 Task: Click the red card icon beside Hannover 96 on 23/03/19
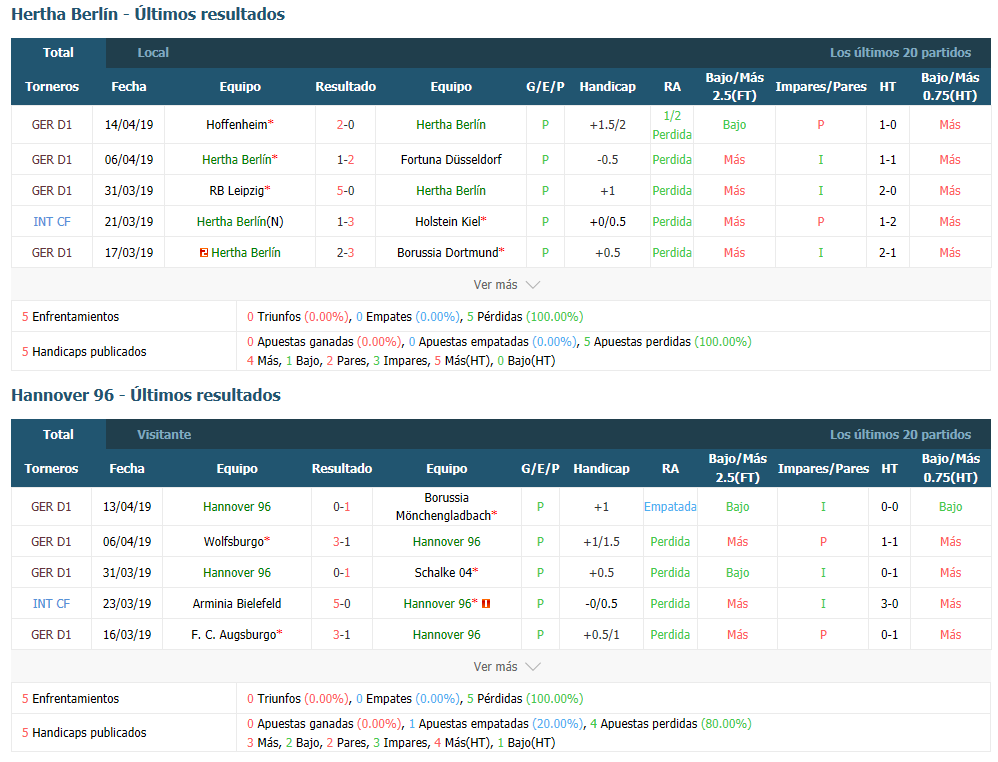coord(486,603)
